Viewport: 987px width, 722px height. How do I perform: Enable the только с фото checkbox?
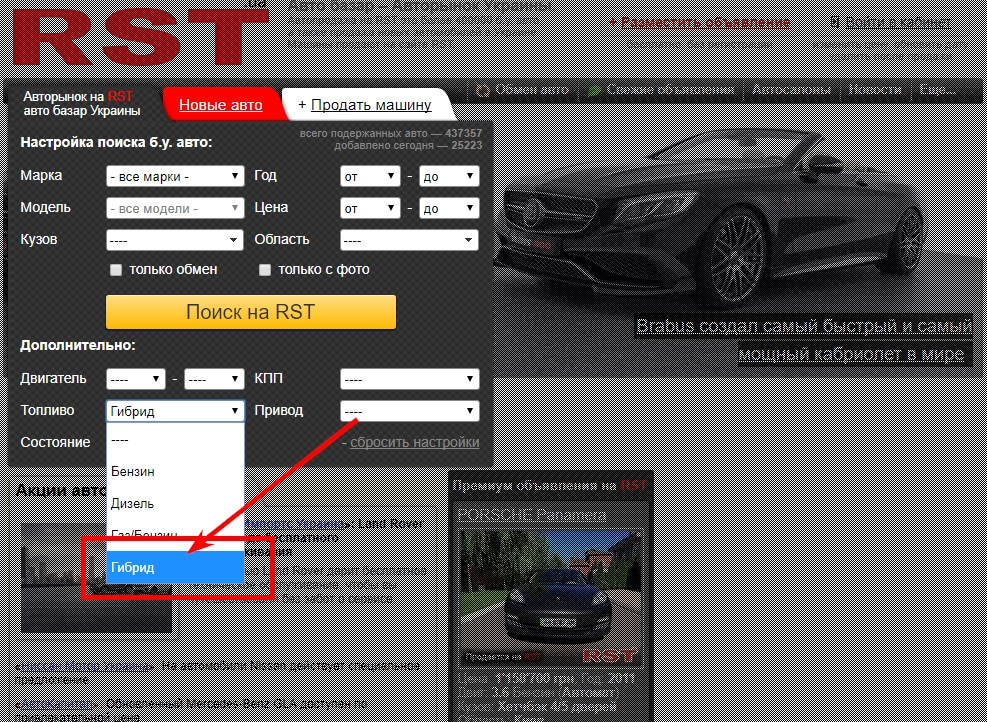(x=265, y=270)
